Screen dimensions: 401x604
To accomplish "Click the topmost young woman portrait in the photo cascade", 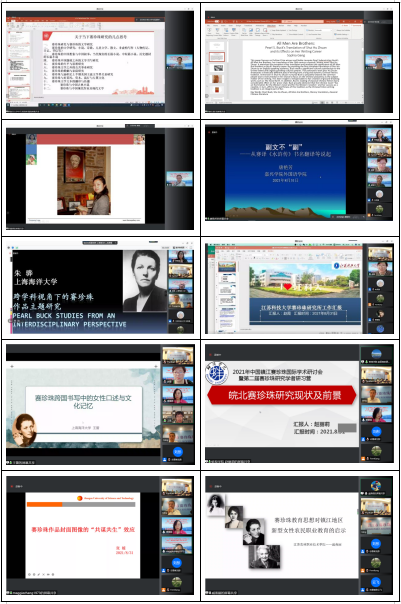I will tap(216, 505).
